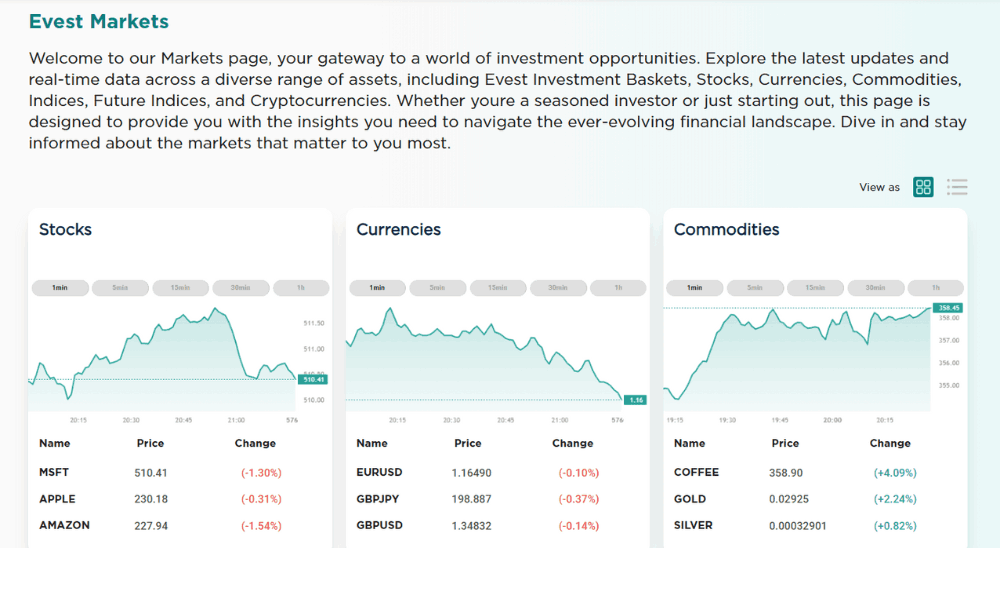Open the APPLE stock row
This screenshot has height=600, width=1000.
pos(57,499)
